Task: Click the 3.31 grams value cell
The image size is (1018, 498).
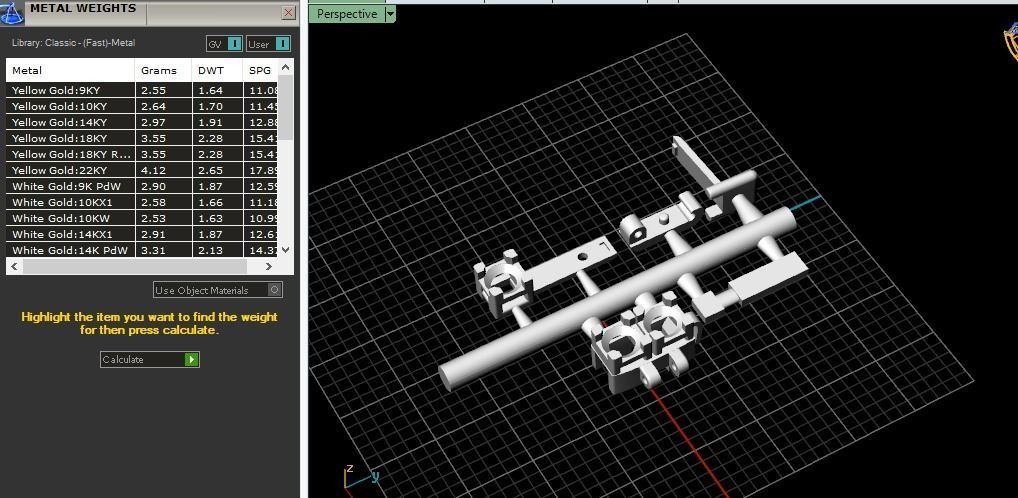Action: (163, 250)
